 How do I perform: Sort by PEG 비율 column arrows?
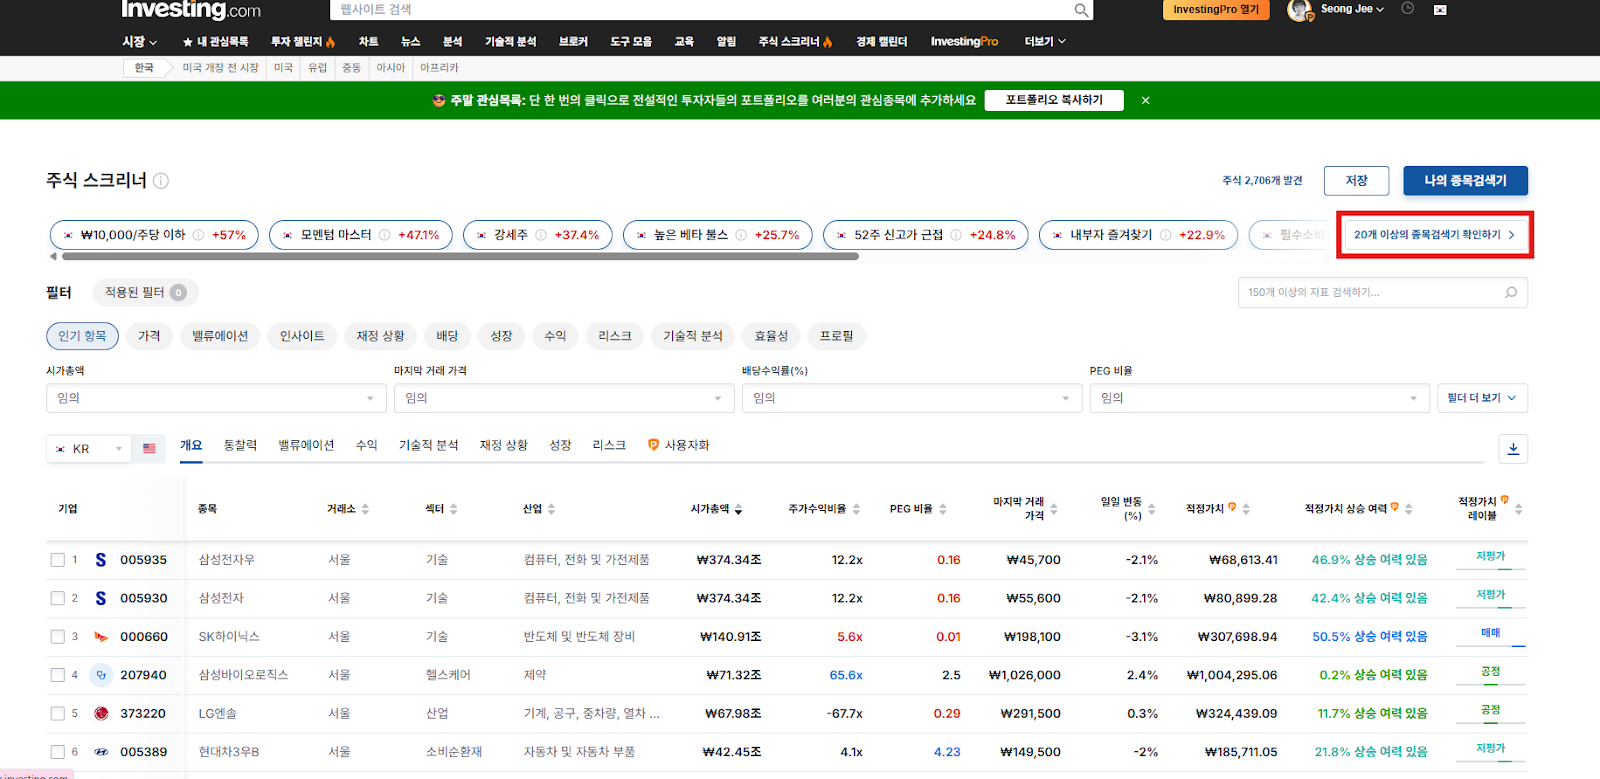[x=942, y=509]
